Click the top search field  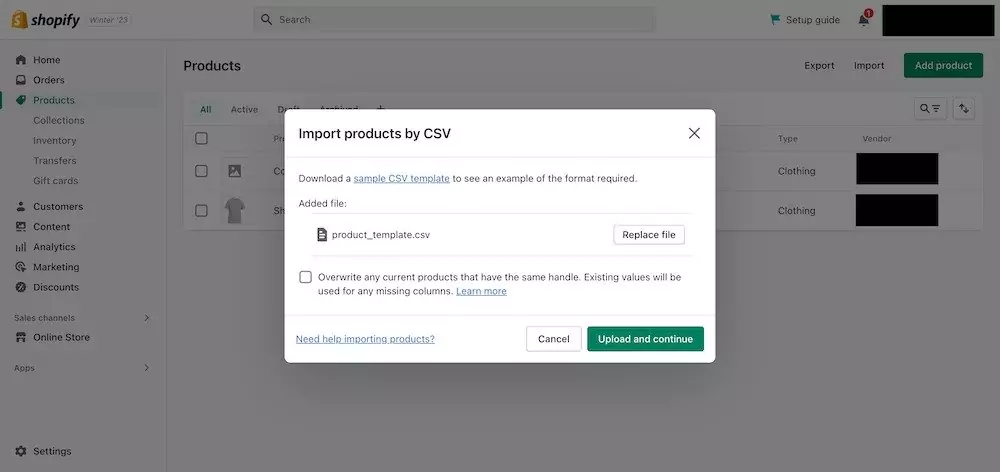point(455,19)
